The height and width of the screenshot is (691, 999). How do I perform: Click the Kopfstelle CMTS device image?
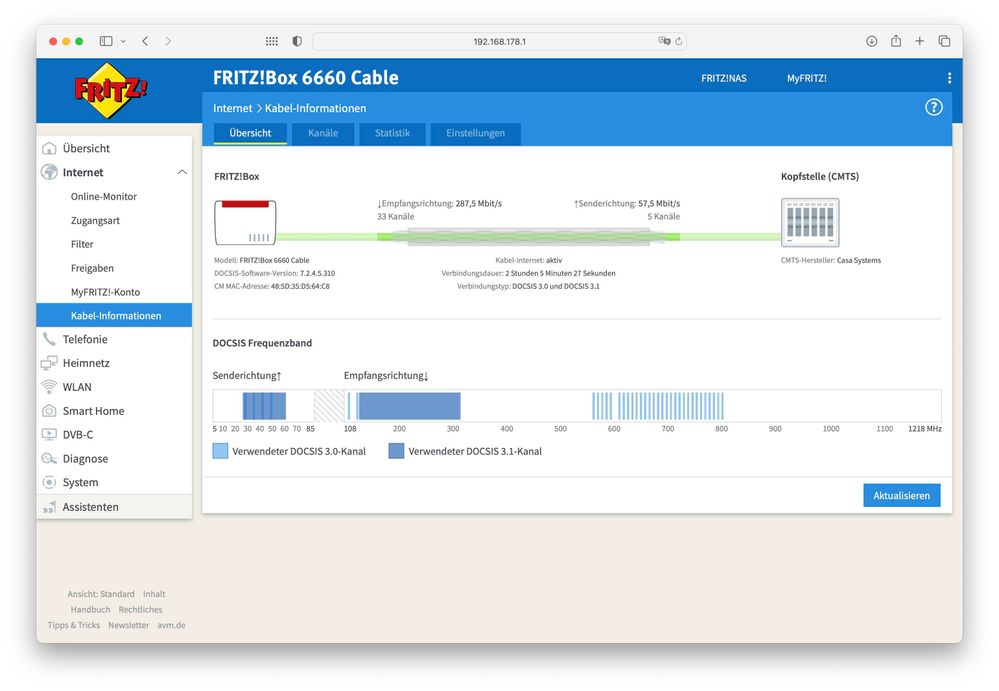[x=810, y=222]
